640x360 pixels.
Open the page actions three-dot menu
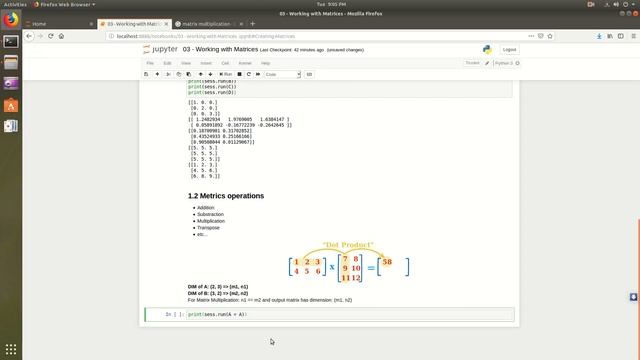(531, 36)
